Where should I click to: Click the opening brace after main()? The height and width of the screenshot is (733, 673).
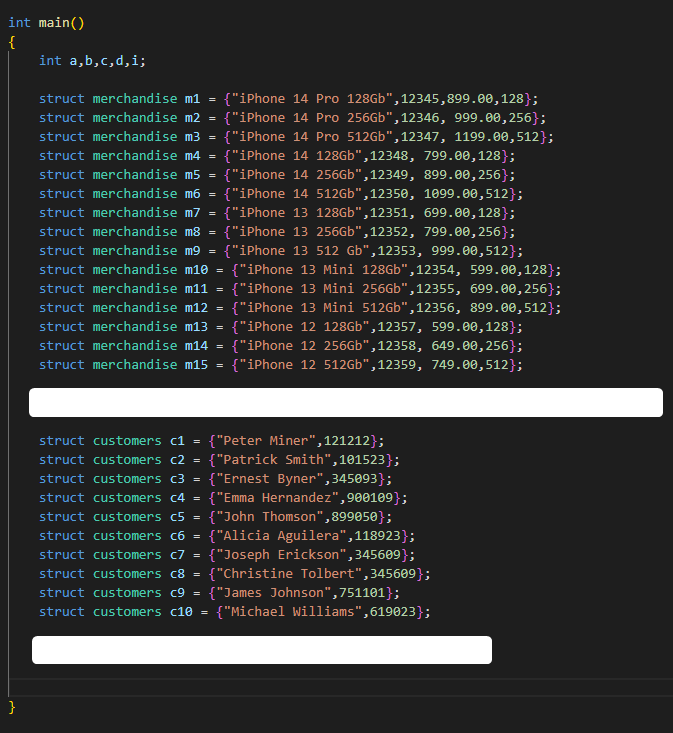[12, 42]
